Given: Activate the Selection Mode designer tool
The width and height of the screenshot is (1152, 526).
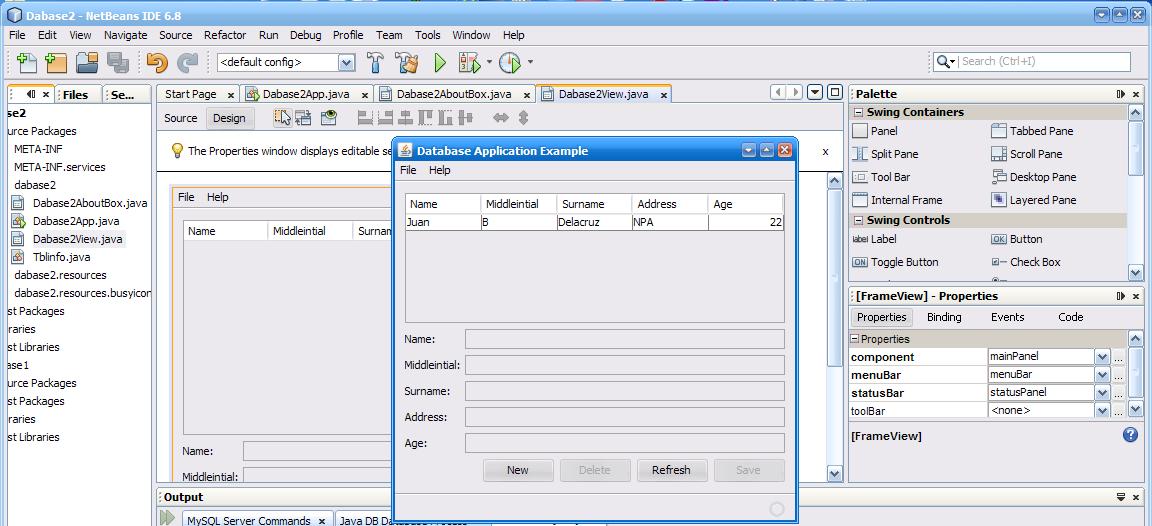Looking at the screenshot, I should (282, 118).
